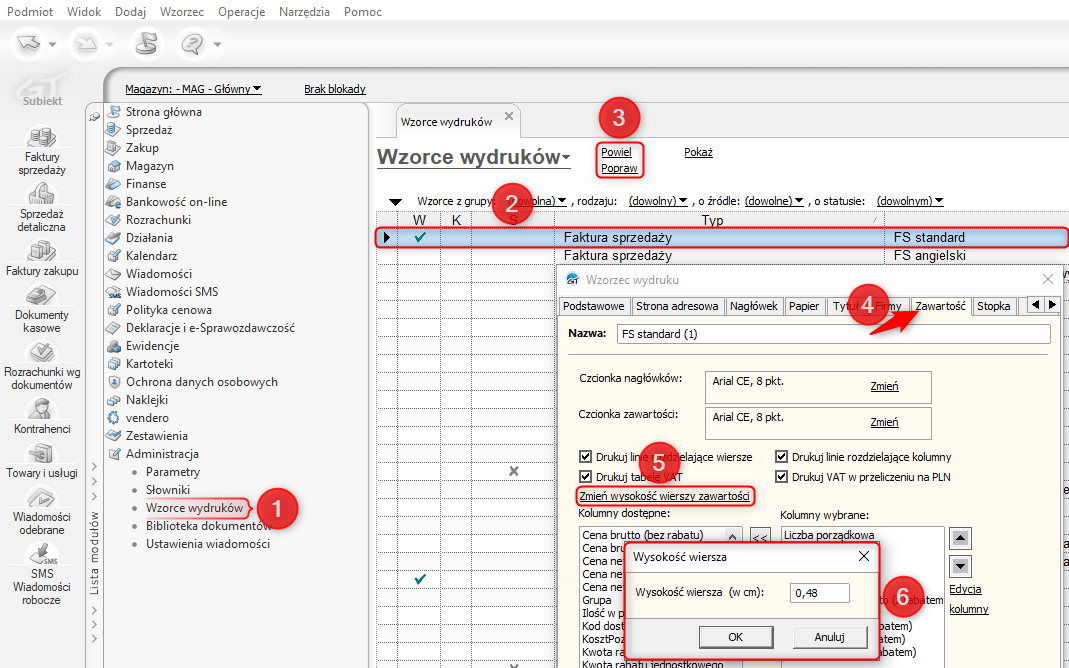Image resolution: width=1069 pixels, height=668 pixels.
Task: Open Faktury sprzedaży module icon
Action: point(42,136)
